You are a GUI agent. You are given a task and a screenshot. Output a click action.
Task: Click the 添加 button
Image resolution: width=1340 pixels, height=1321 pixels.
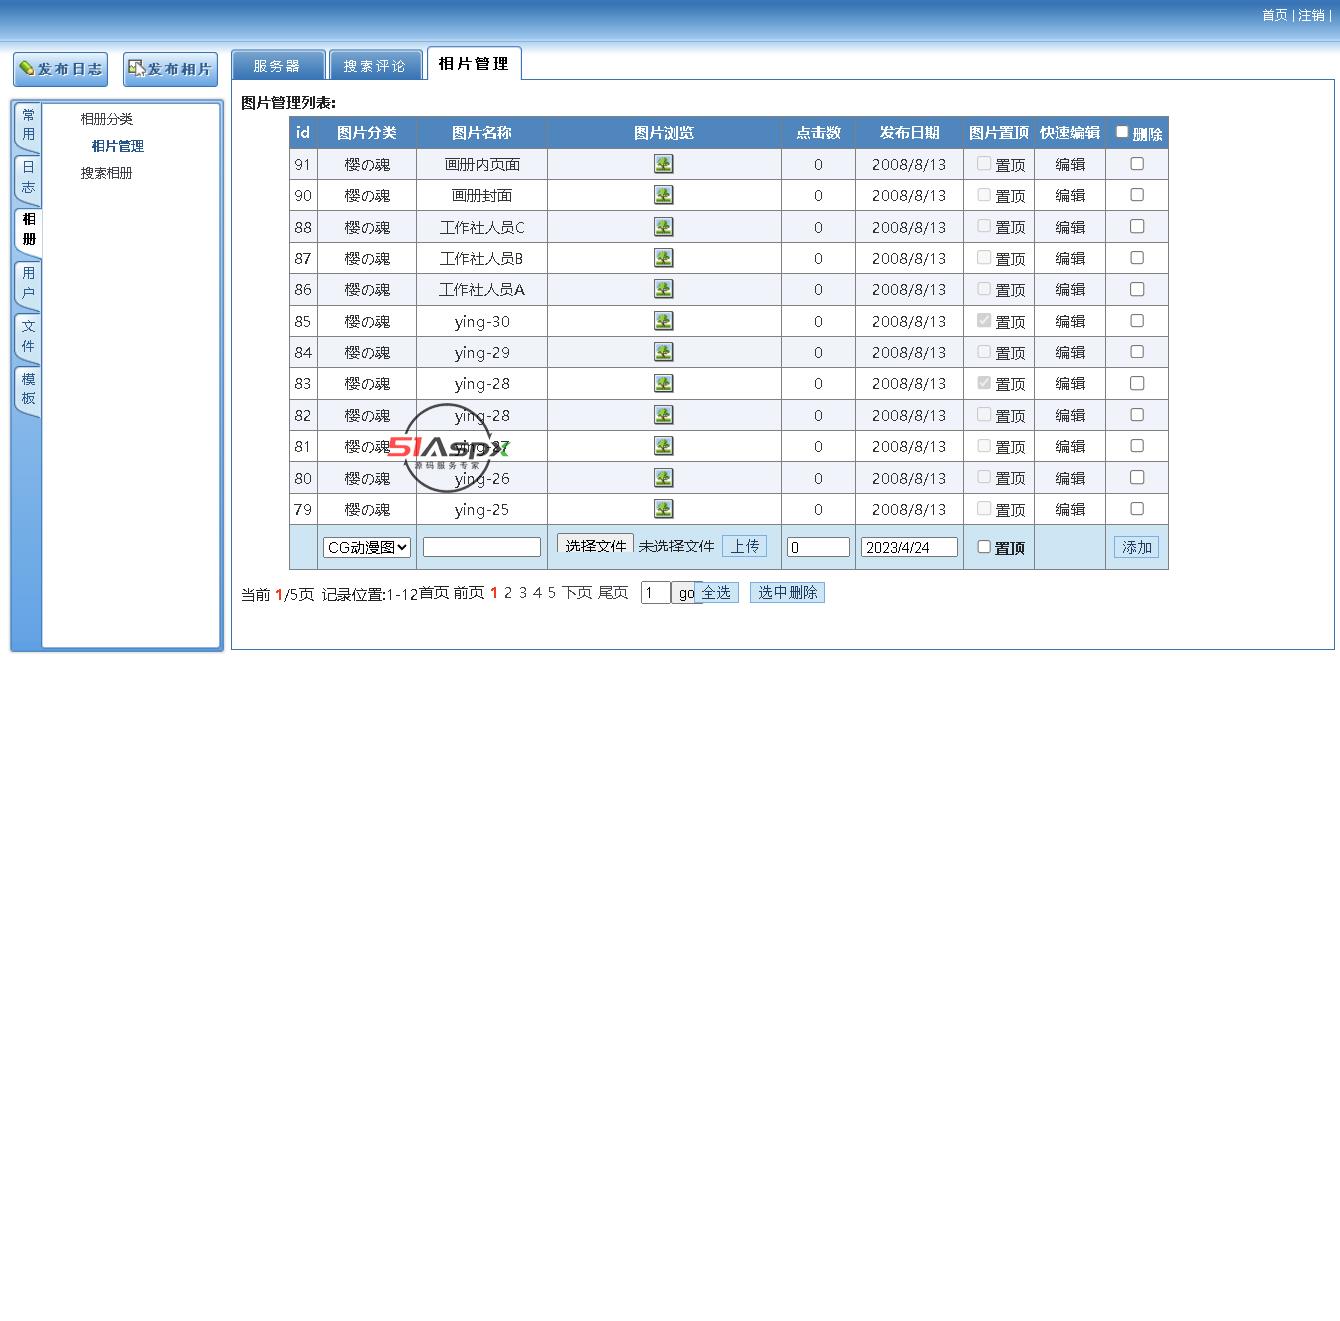pos(1137,547)
